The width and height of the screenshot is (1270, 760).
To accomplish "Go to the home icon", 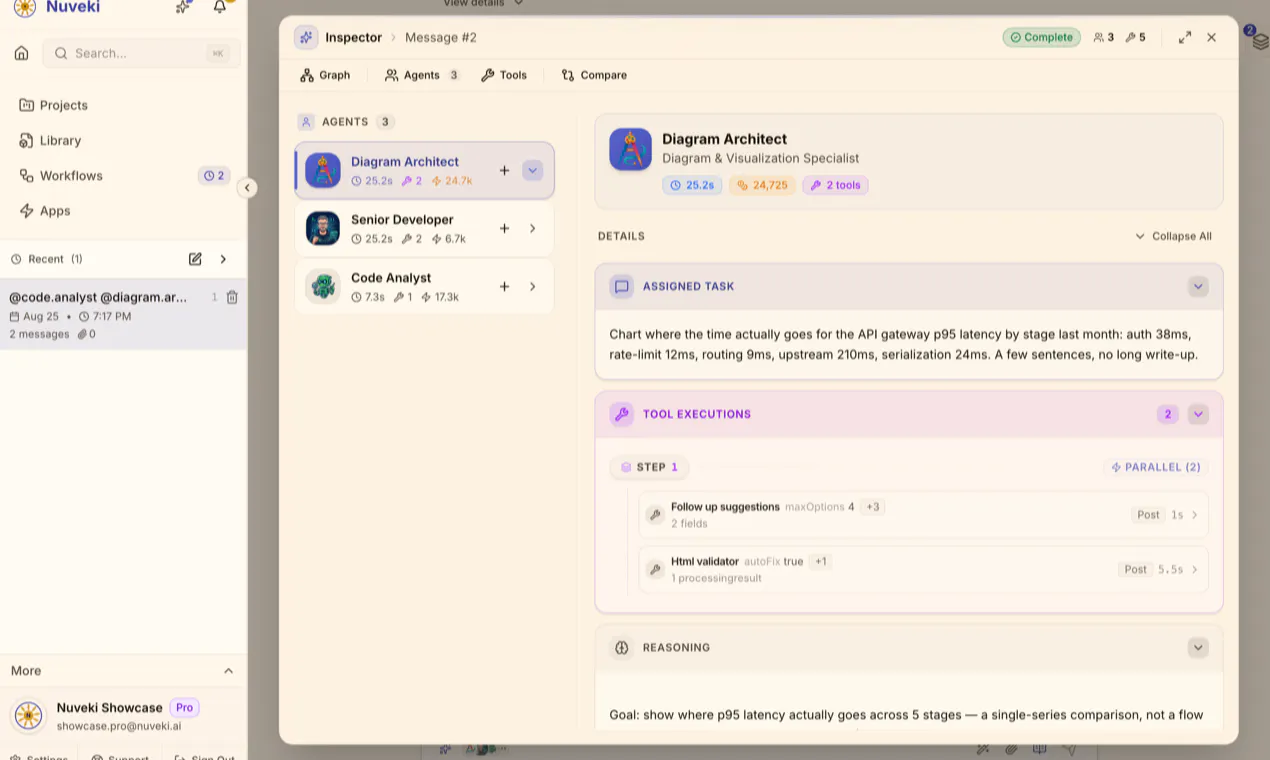I will point(21,53).
